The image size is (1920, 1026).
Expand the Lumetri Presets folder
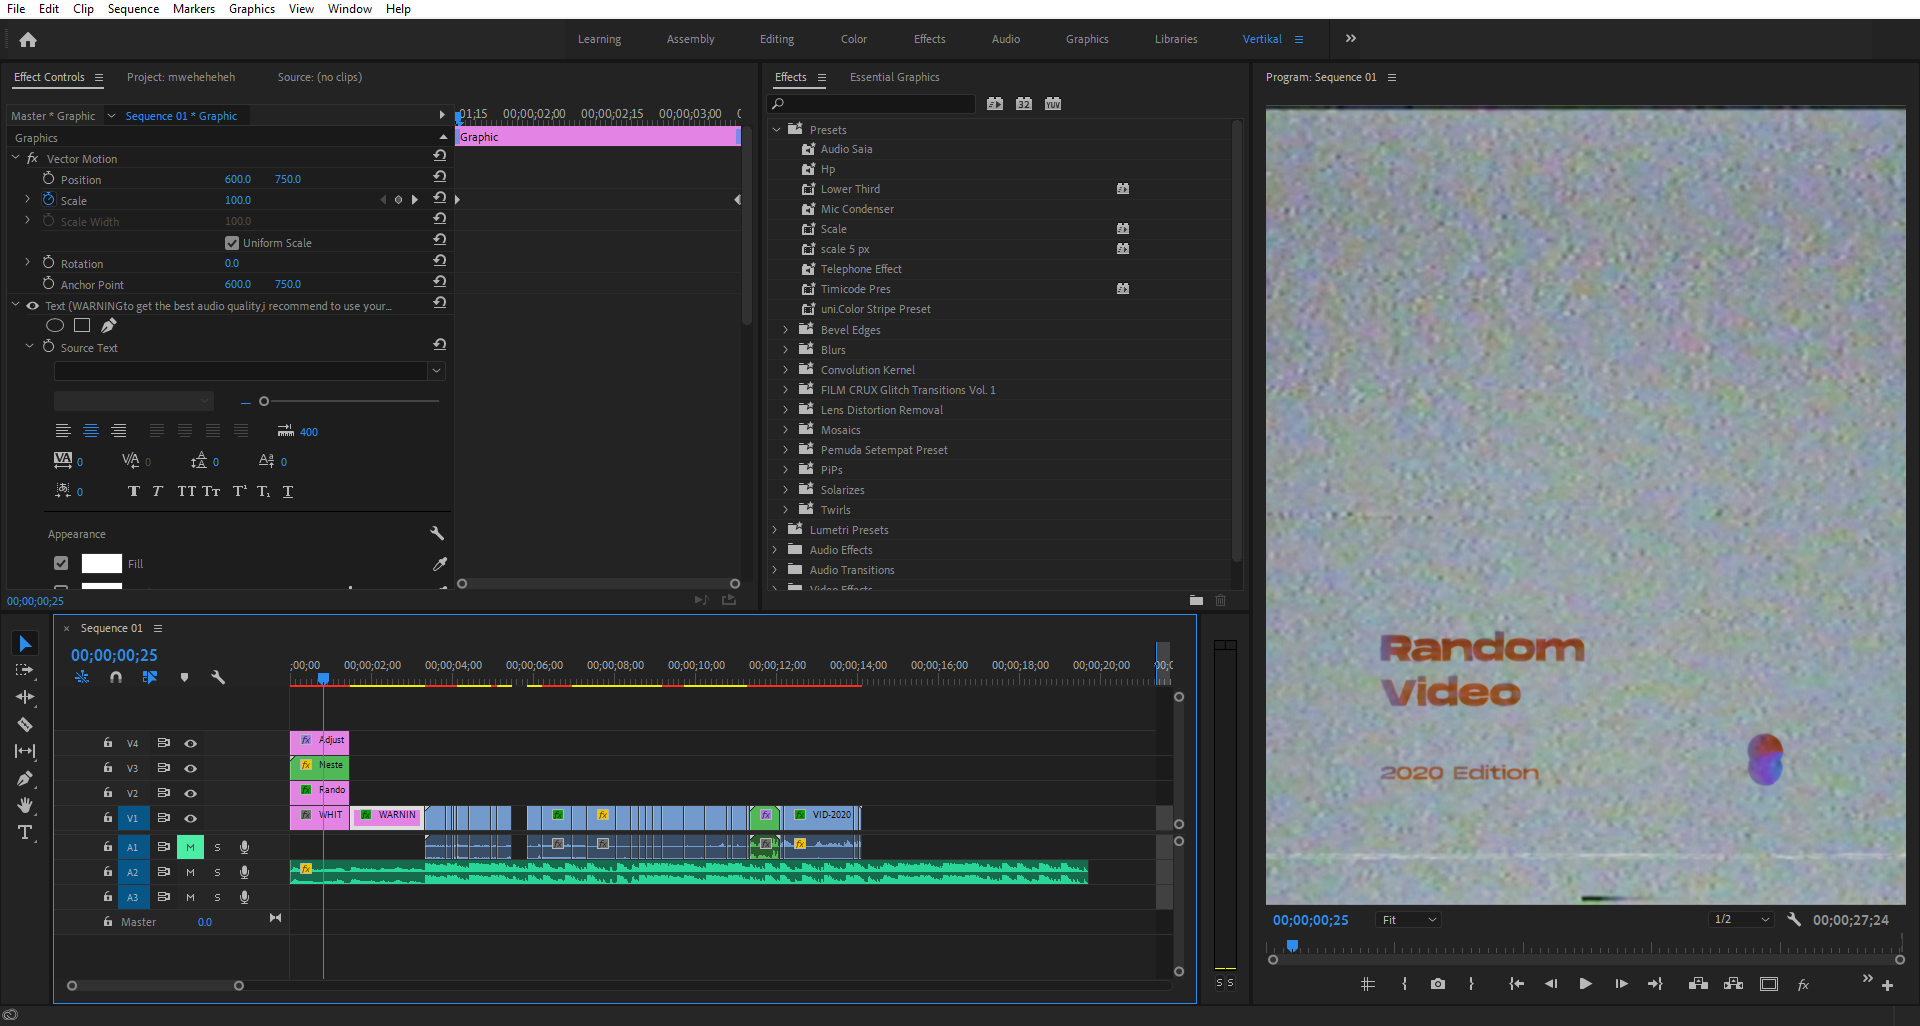776,530
